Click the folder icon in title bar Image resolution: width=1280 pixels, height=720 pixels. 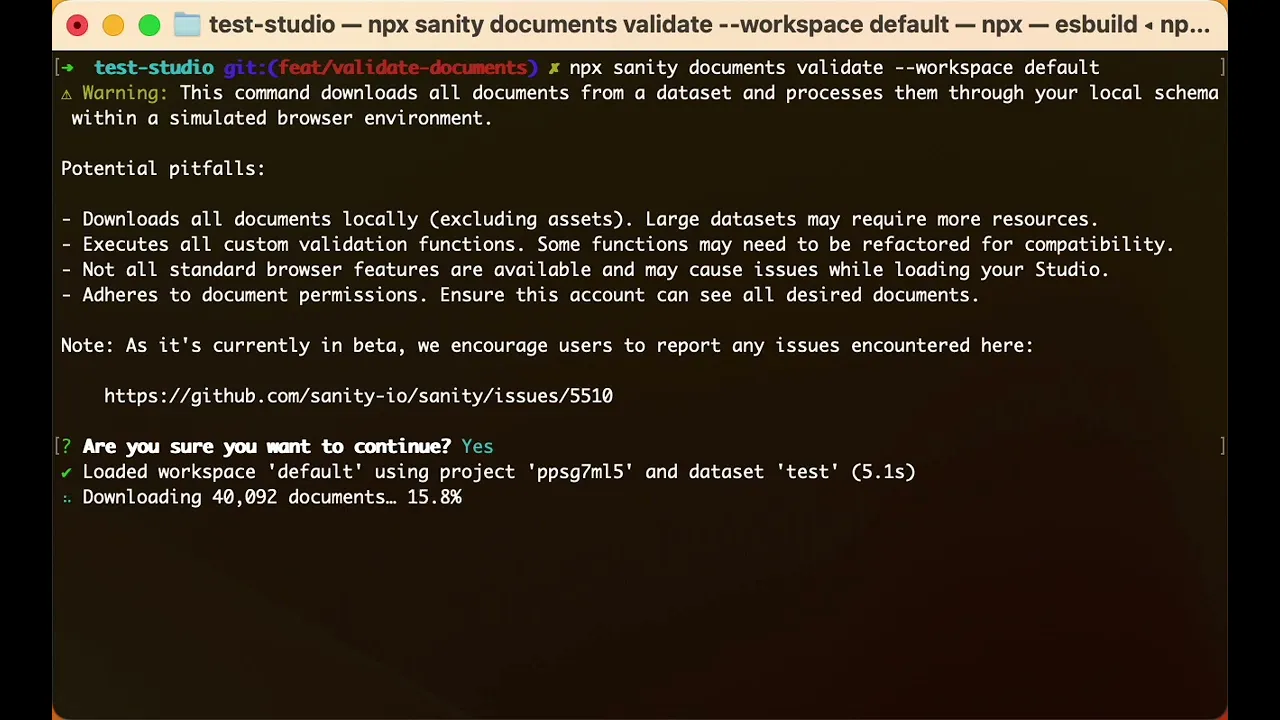pos(187,25)
